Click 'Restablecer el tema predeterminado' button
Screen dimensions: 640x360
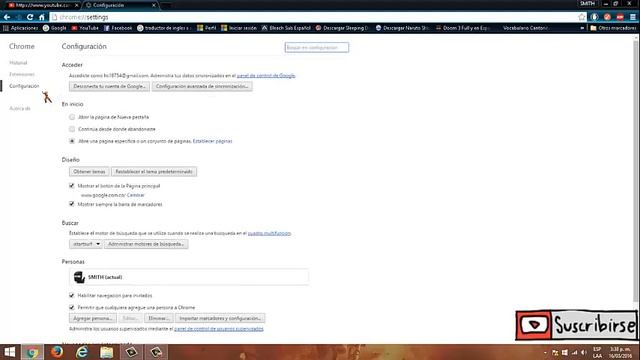(154, 172)
